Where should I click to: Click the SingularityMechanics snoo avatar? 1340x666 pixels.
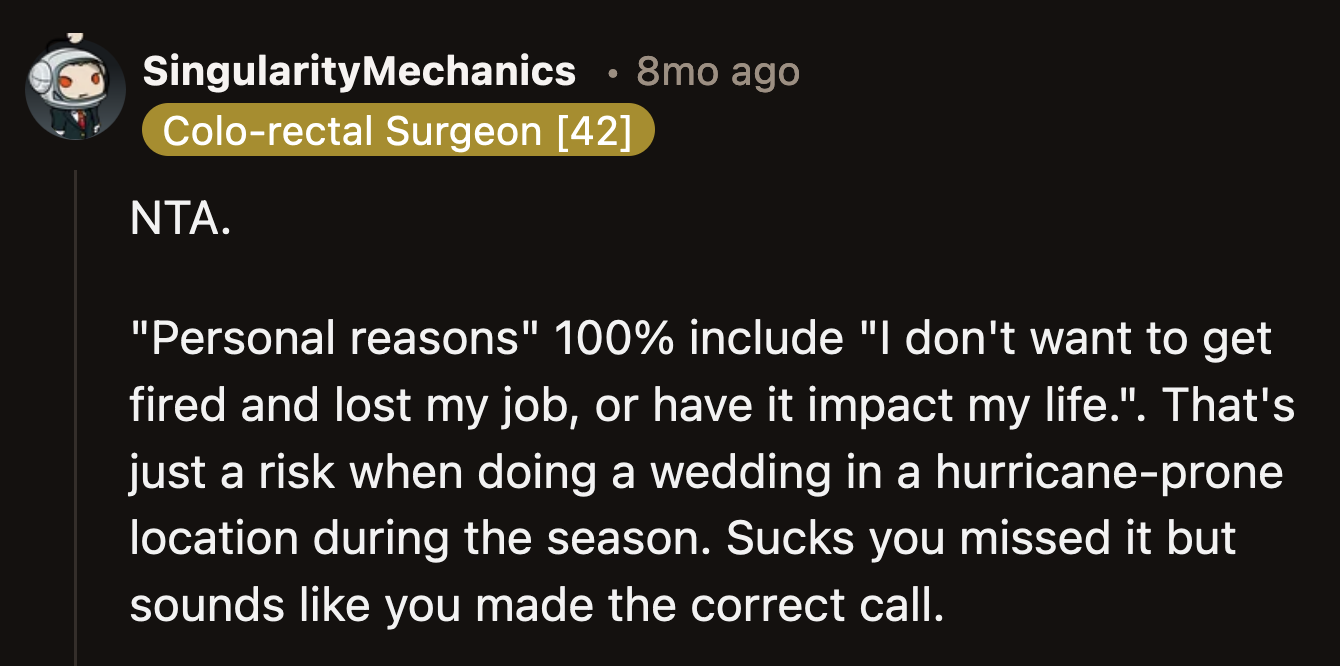click(x=74, y=91)
